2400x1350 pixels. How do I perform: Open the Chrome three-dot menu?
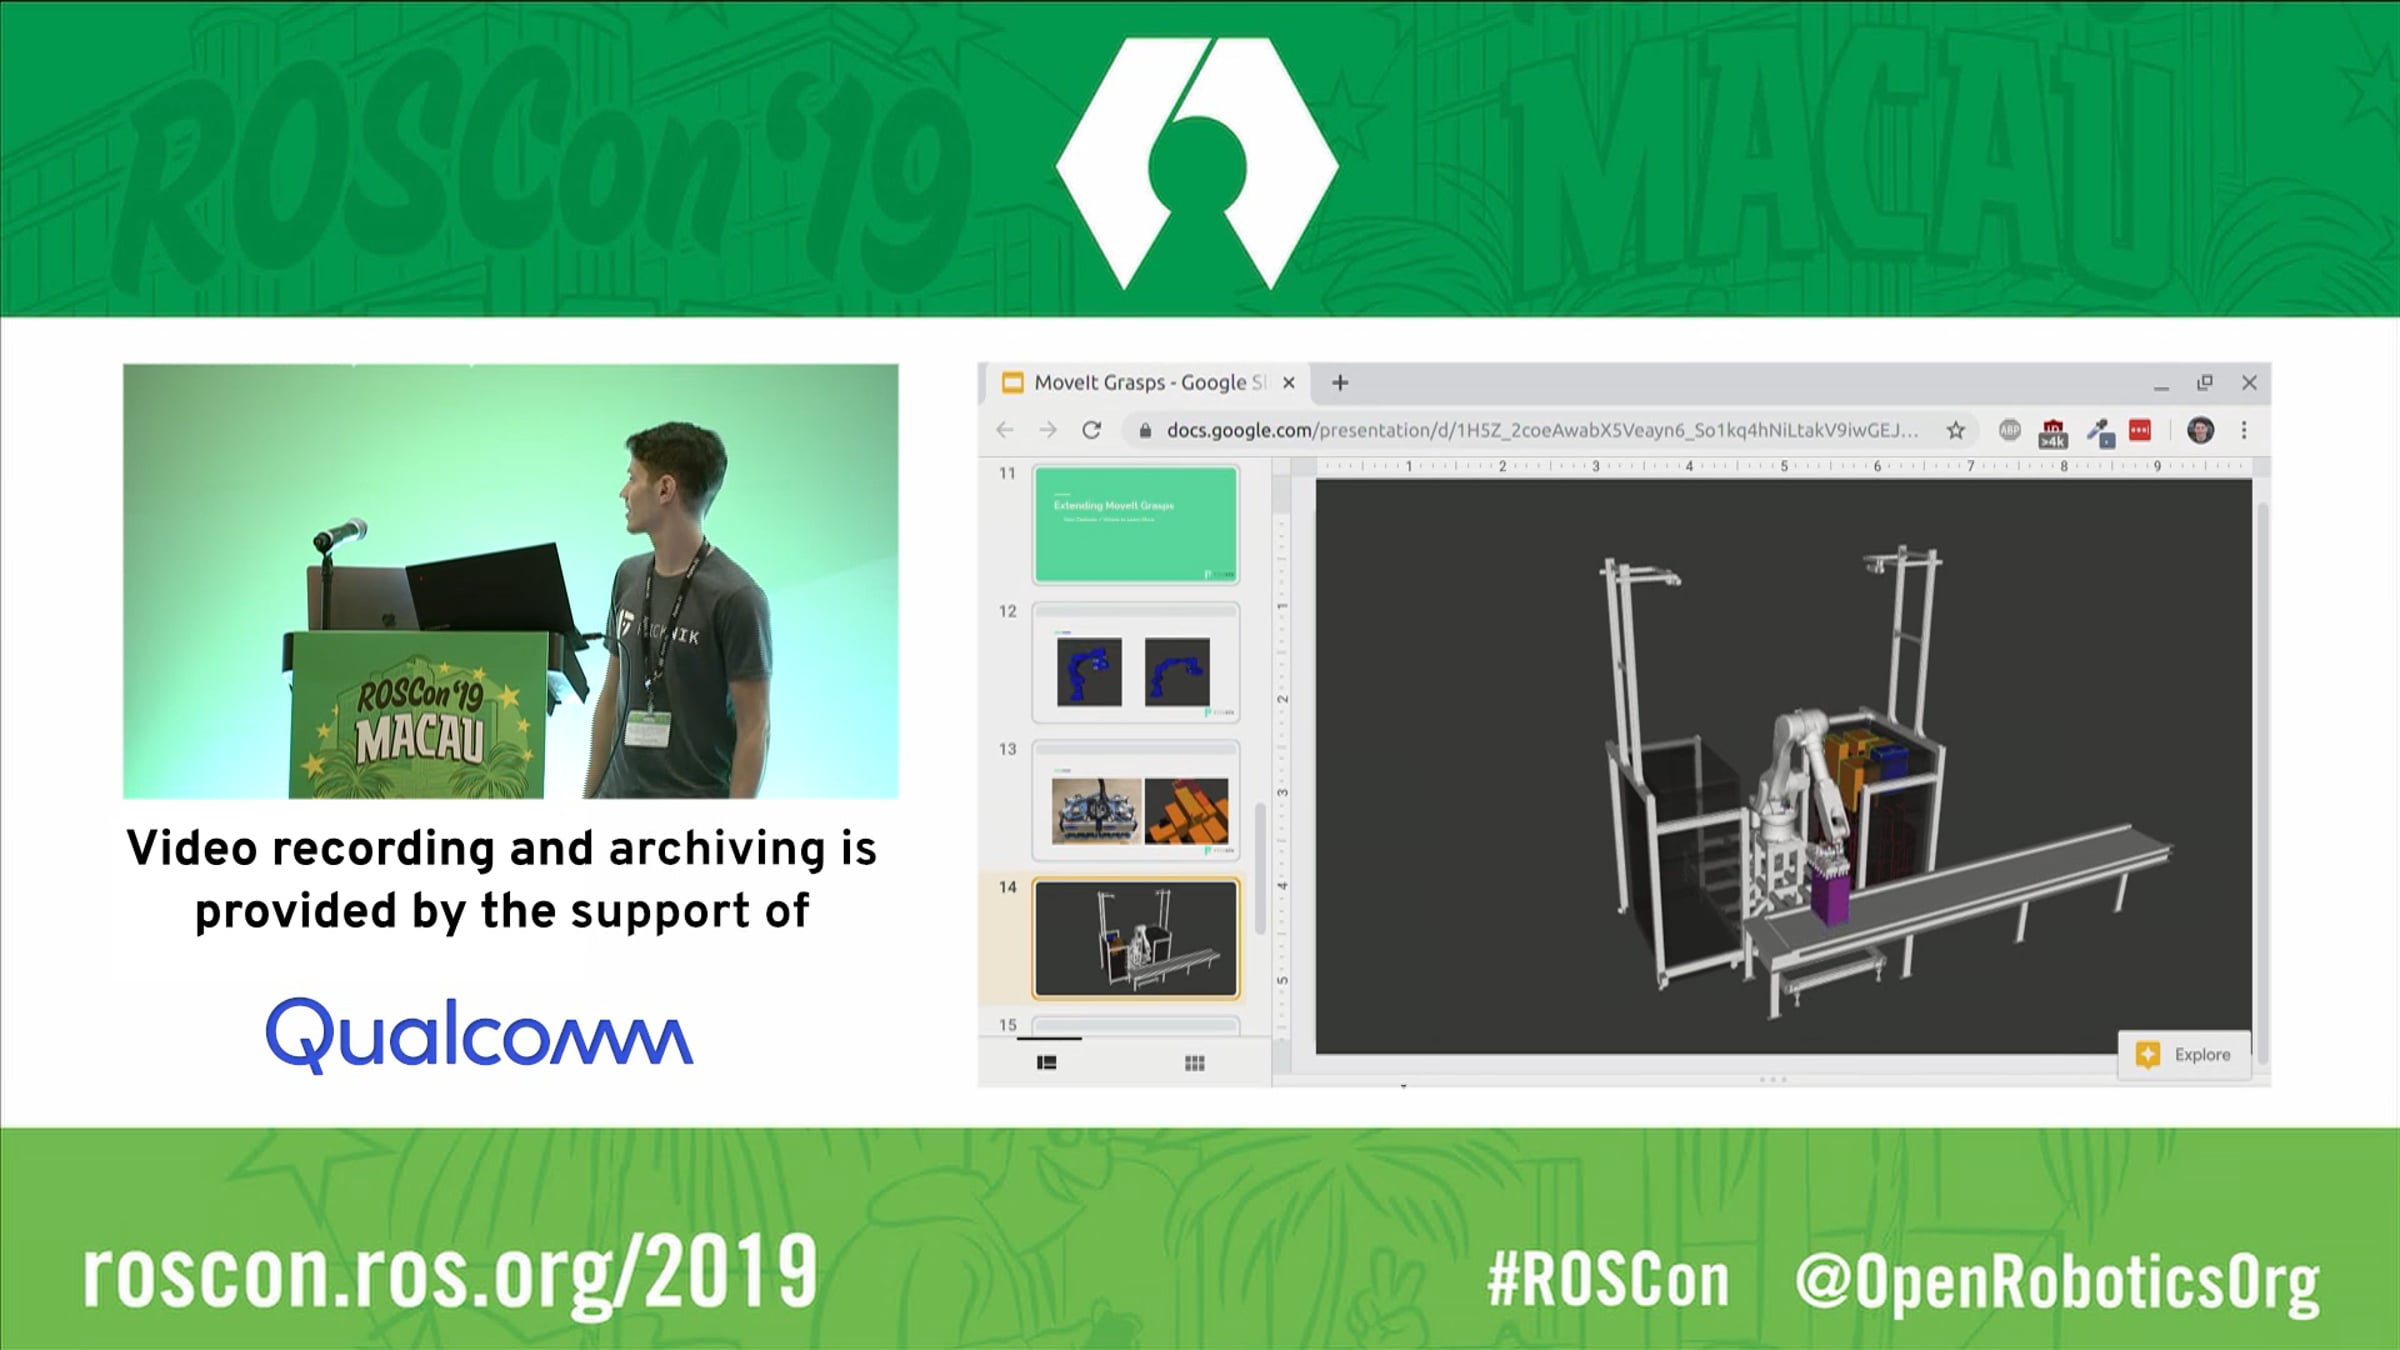coord(2244,430)
